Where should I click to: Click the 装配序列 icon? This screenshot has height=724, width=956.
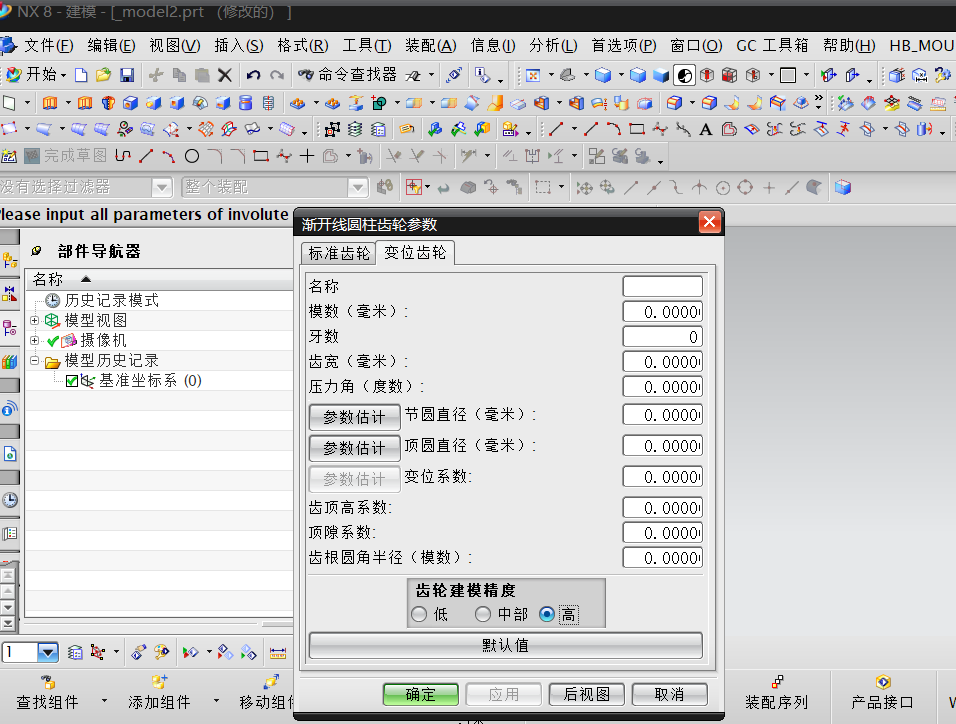[x=777, y=682]
